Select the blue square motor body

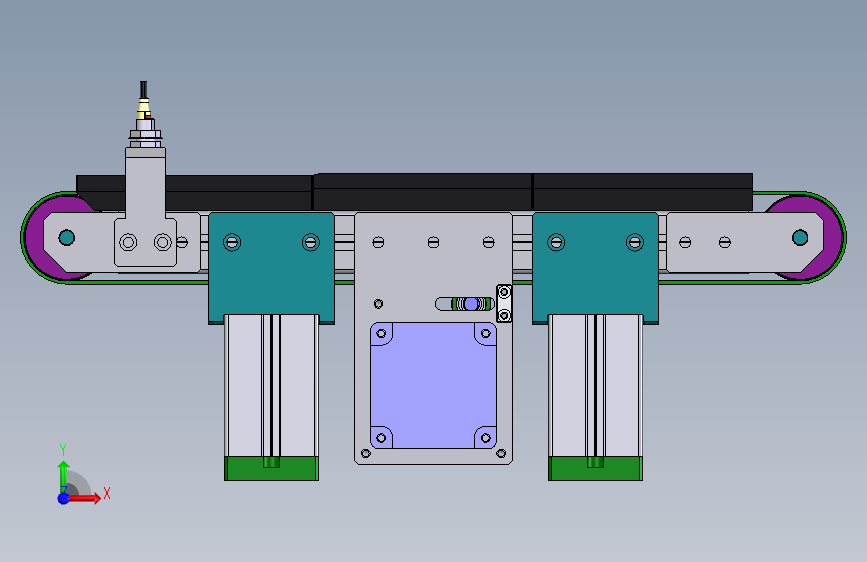[x=434, y=386]
